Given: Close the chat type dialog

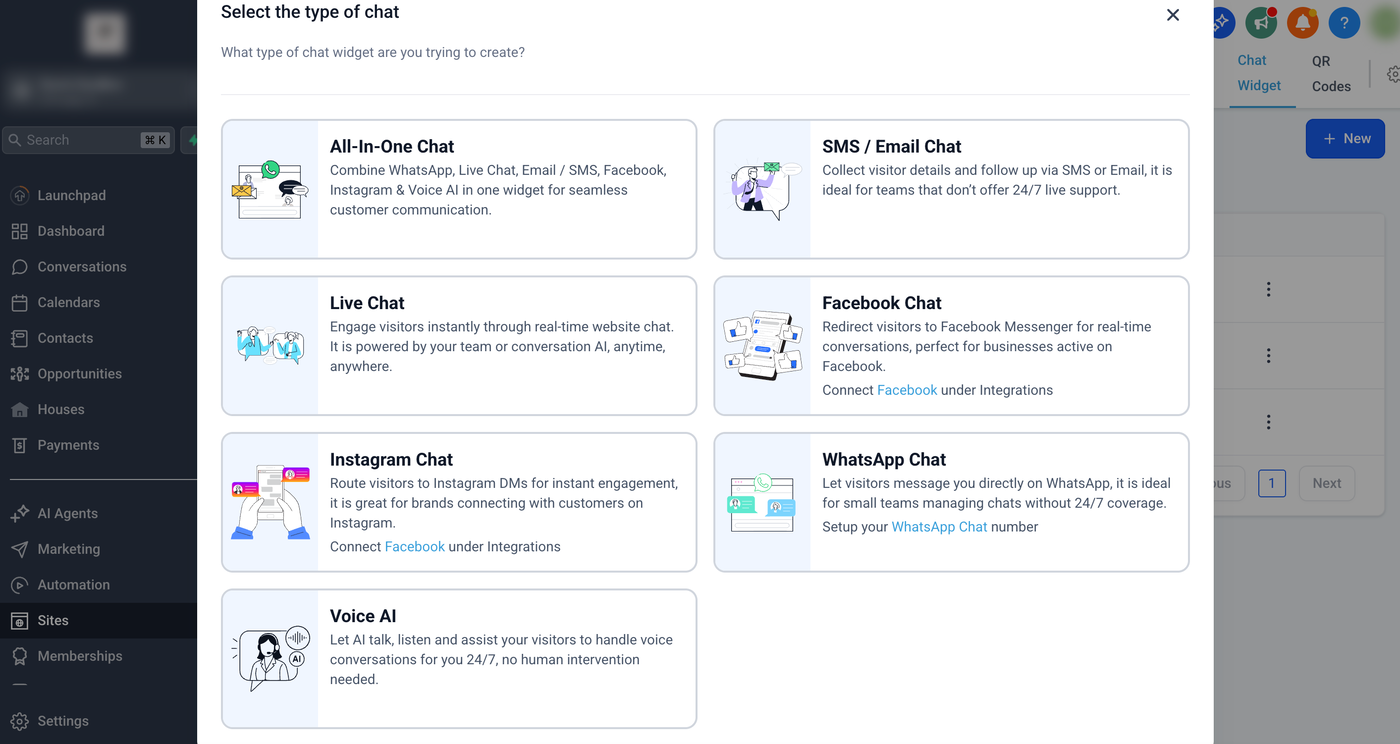Looking at the screenshot, I should [1173, 15].
